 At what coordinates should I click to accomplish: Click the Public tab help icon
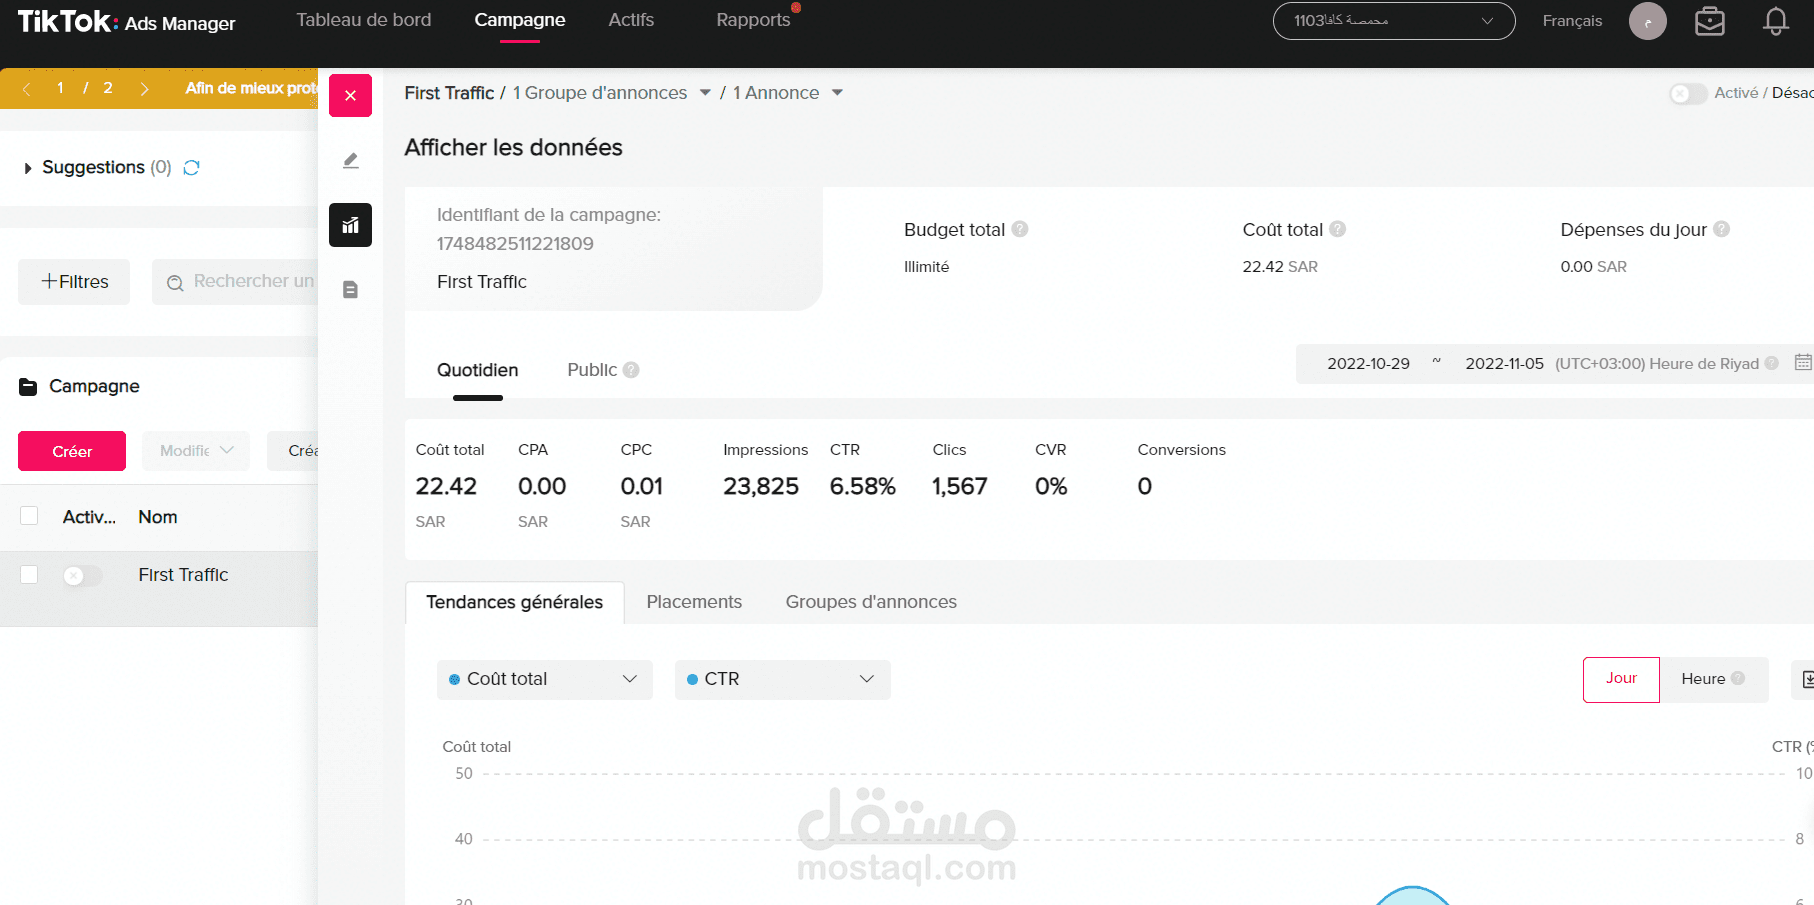[x=631, y=370]
